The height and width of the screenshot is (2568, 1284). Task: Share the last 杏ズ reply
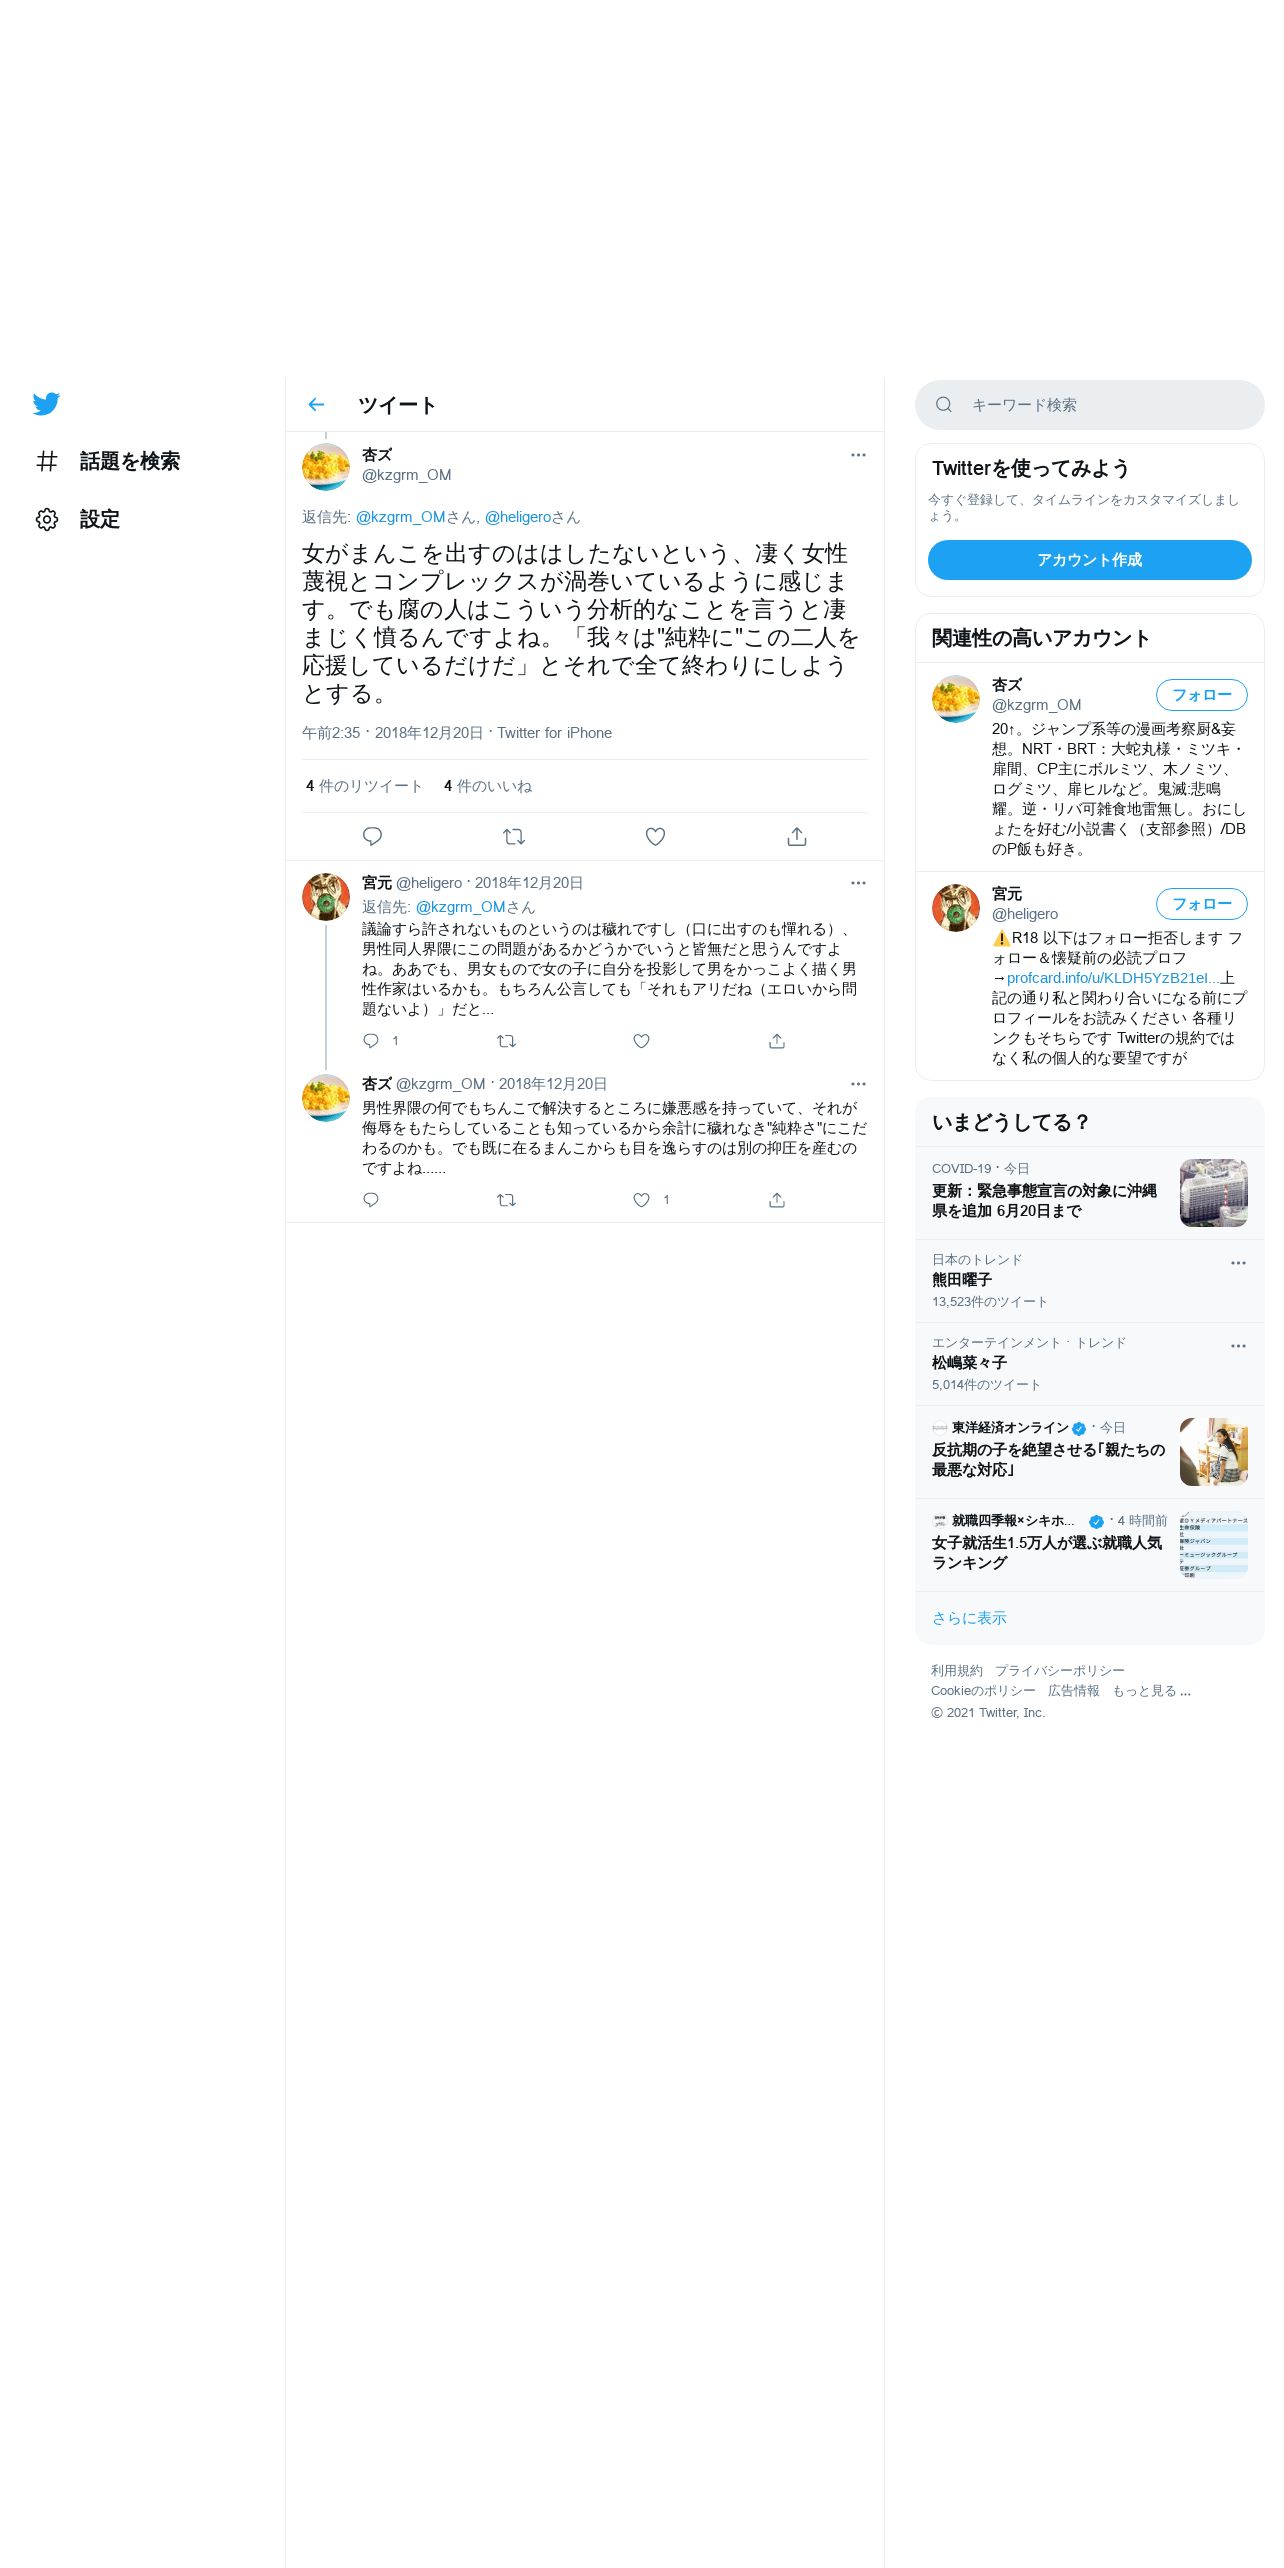point(777,1200)
